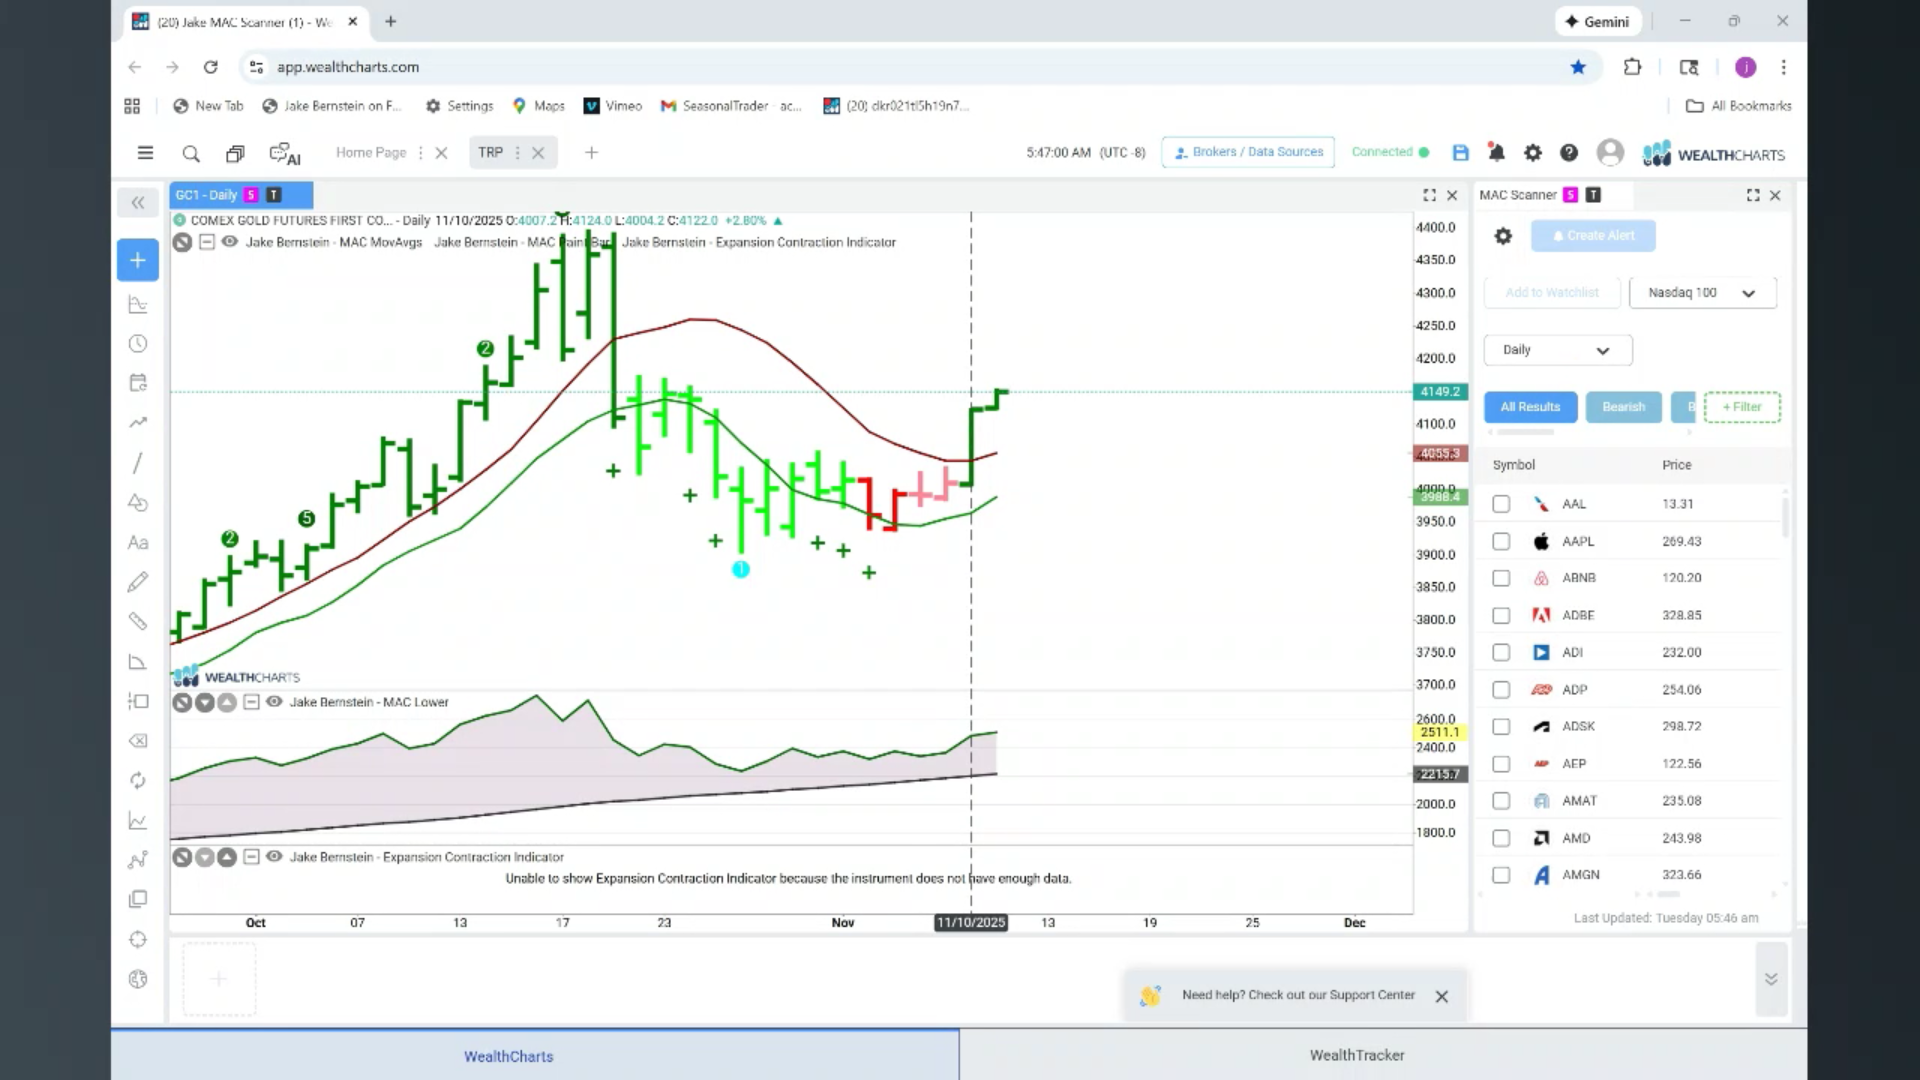Click the Brokers / Data Sources button
This screenshot has width=1920, height=1080.
tap(1248, 152)
